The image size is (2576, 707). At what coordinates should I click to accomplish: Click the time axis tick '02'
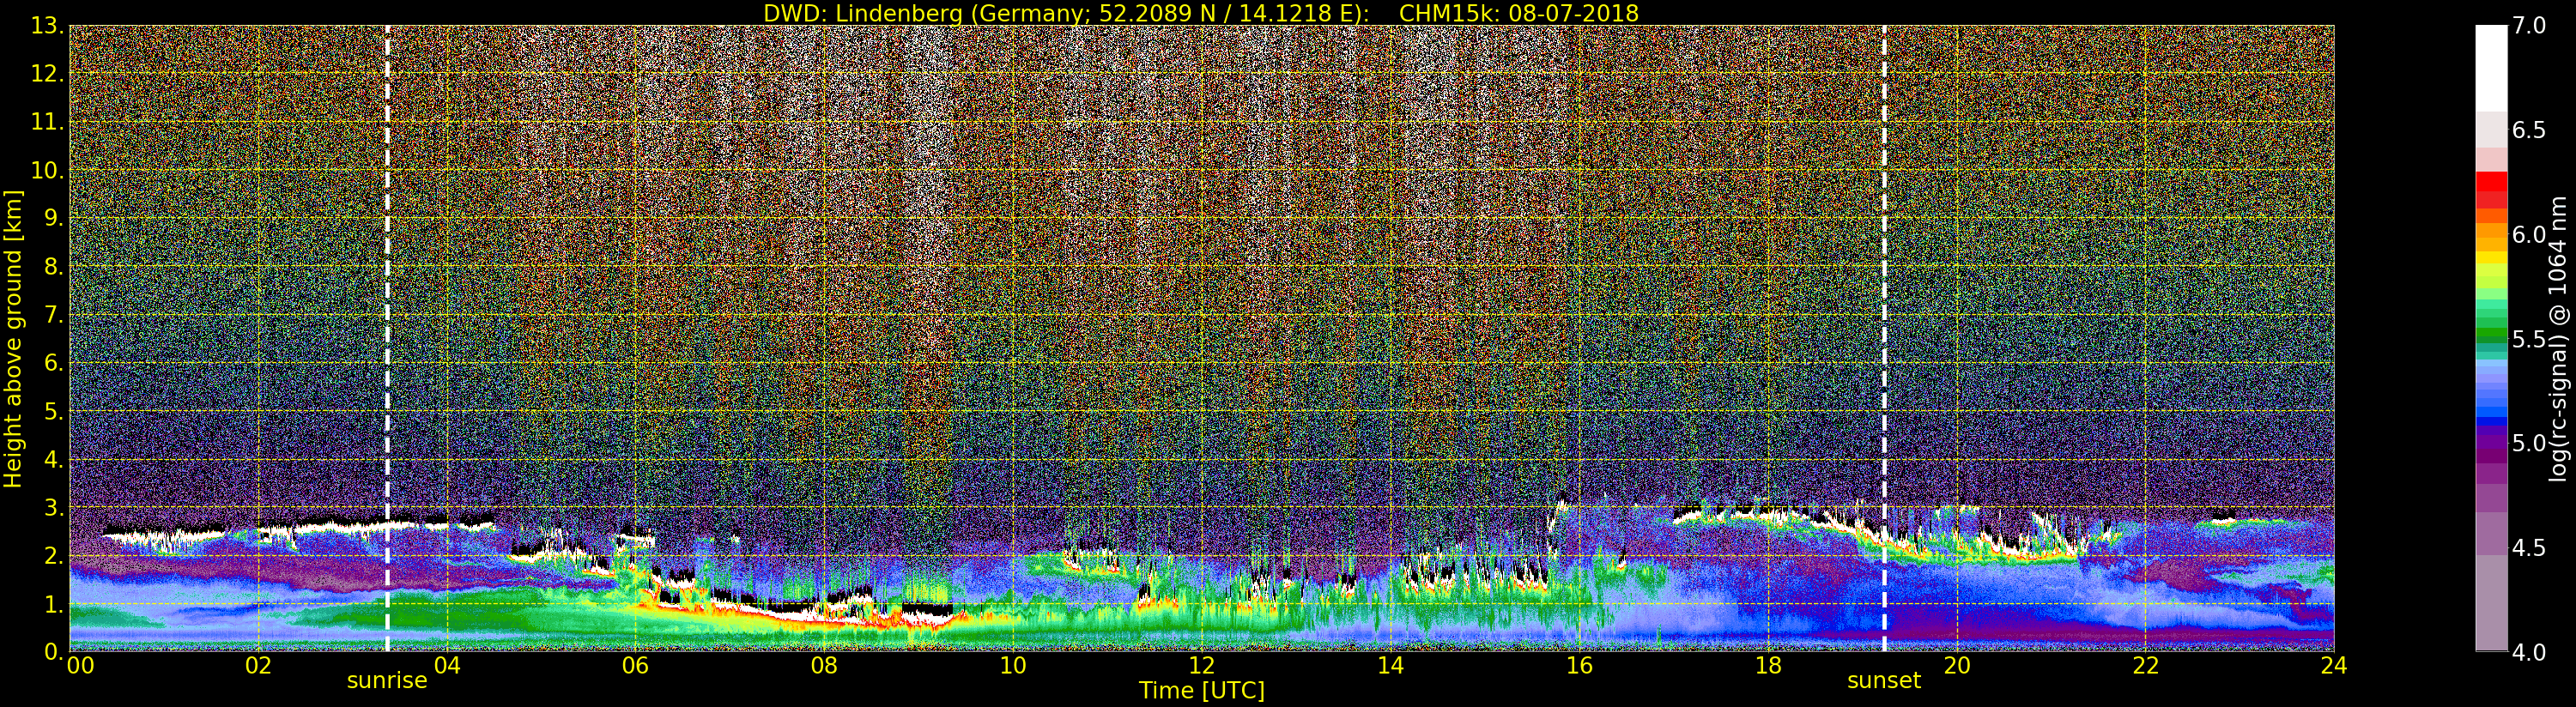tap(259, 666)
